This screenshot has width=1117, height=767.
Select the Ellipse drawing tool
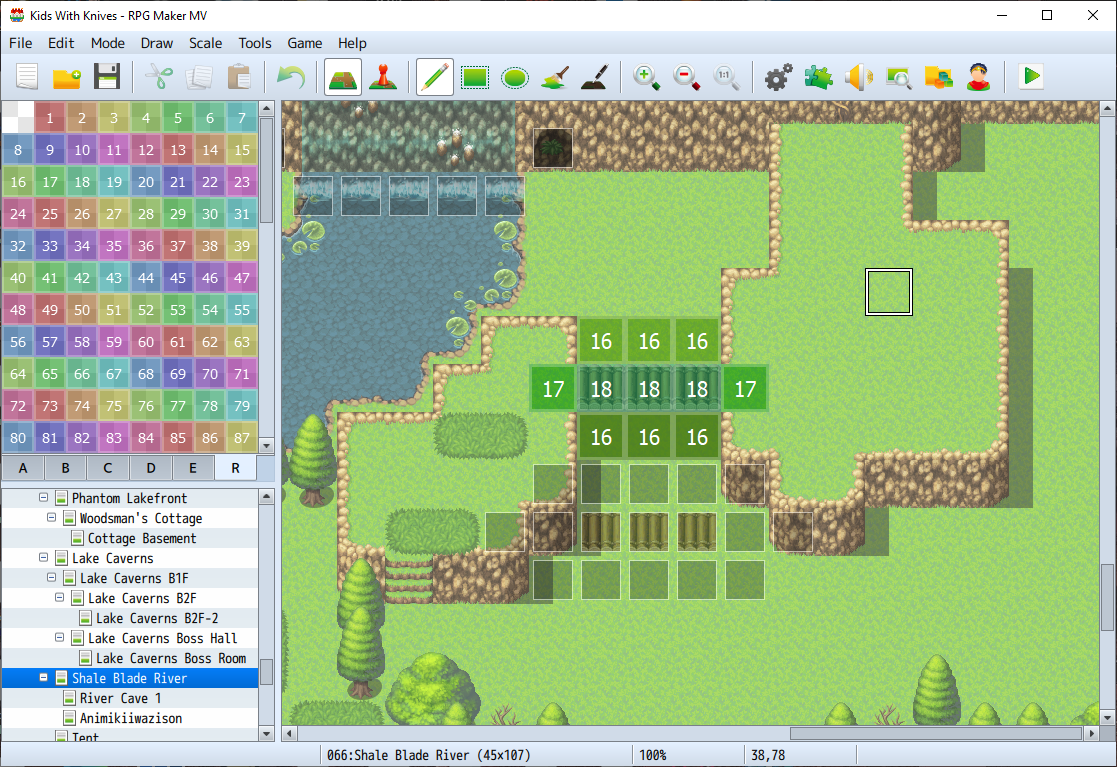click(515, 77)
